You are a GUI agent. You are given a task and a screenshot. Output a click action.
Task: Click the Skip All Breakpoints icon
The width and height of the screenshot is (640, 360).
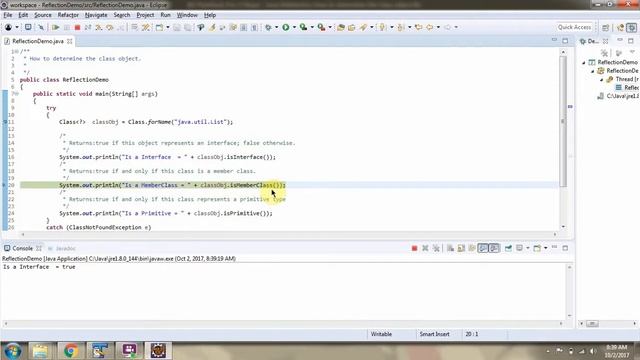[41, 27]
